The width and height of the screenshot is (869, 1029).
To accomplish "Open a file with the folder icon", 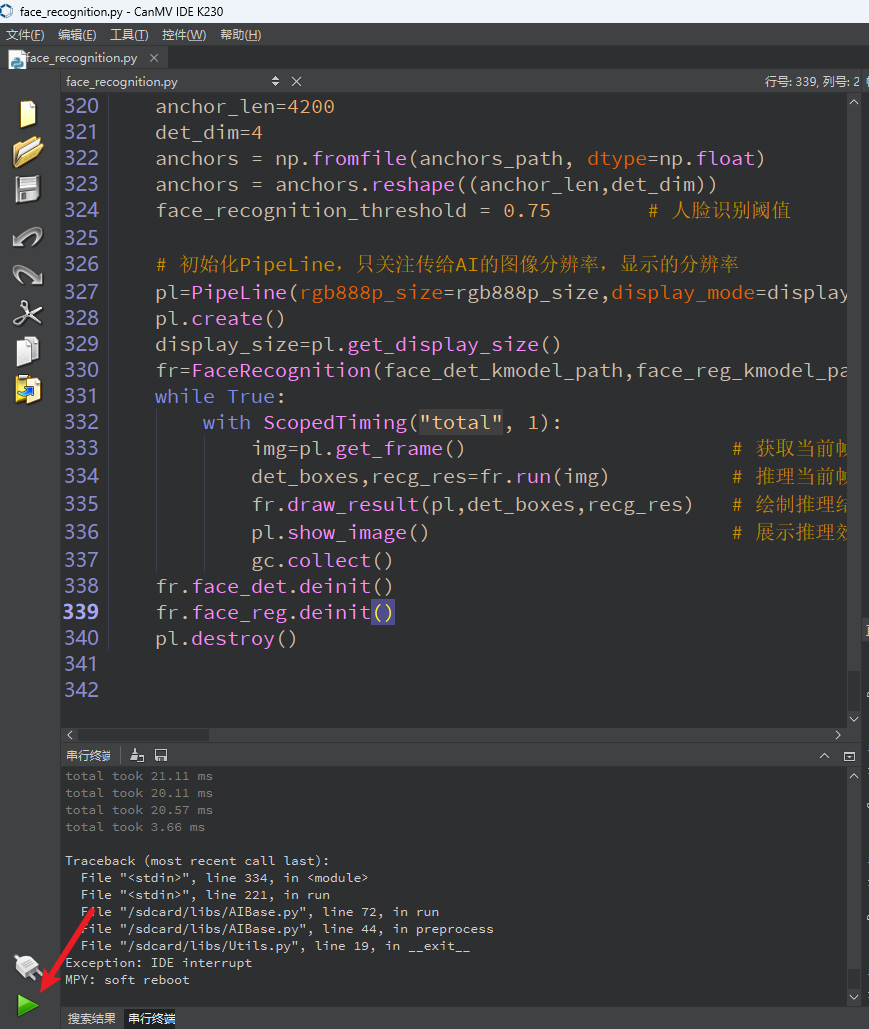I will [28, 152].
